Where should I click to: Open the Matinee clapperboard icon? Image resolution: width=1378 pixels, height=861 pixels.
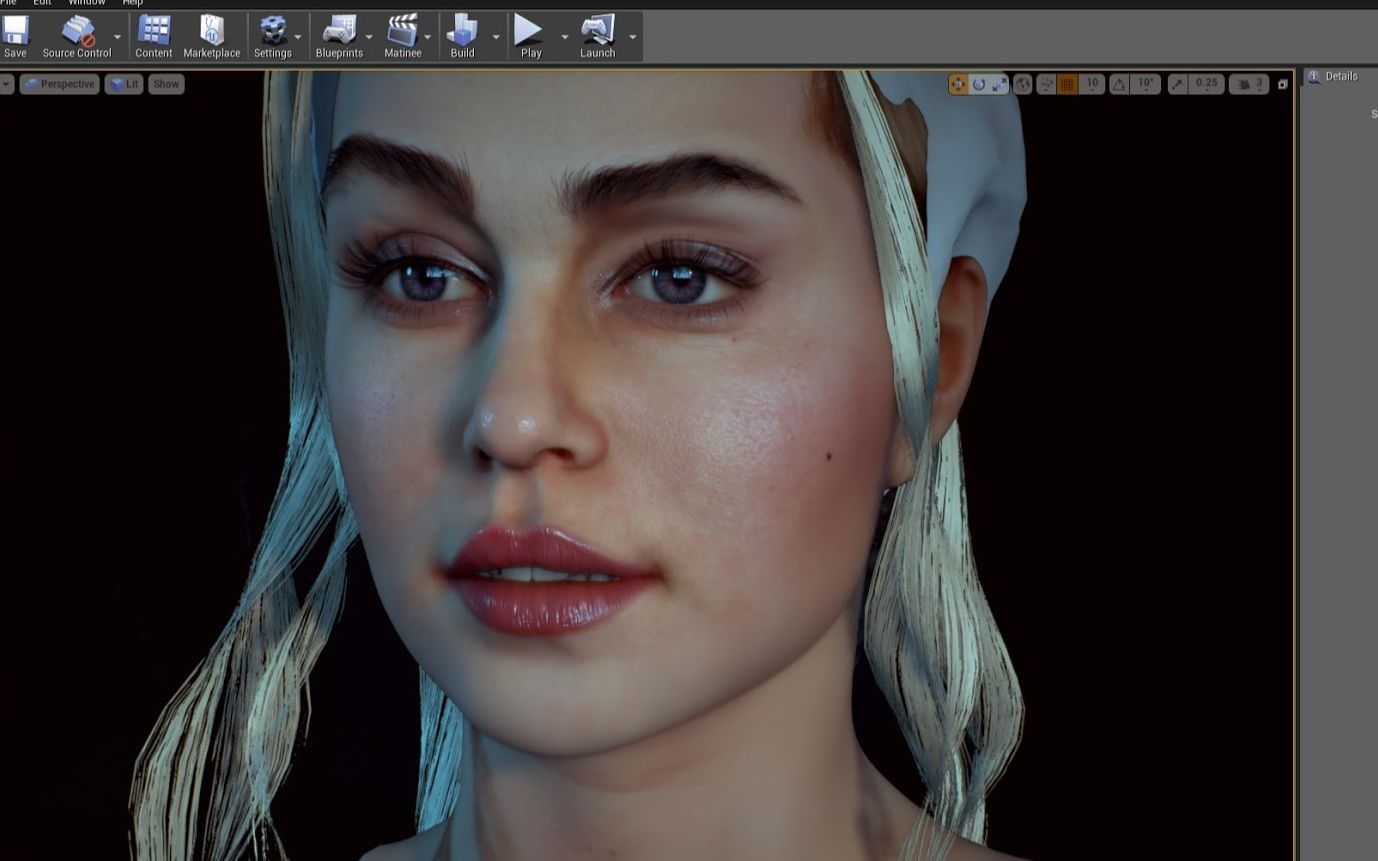click(402, 37)
